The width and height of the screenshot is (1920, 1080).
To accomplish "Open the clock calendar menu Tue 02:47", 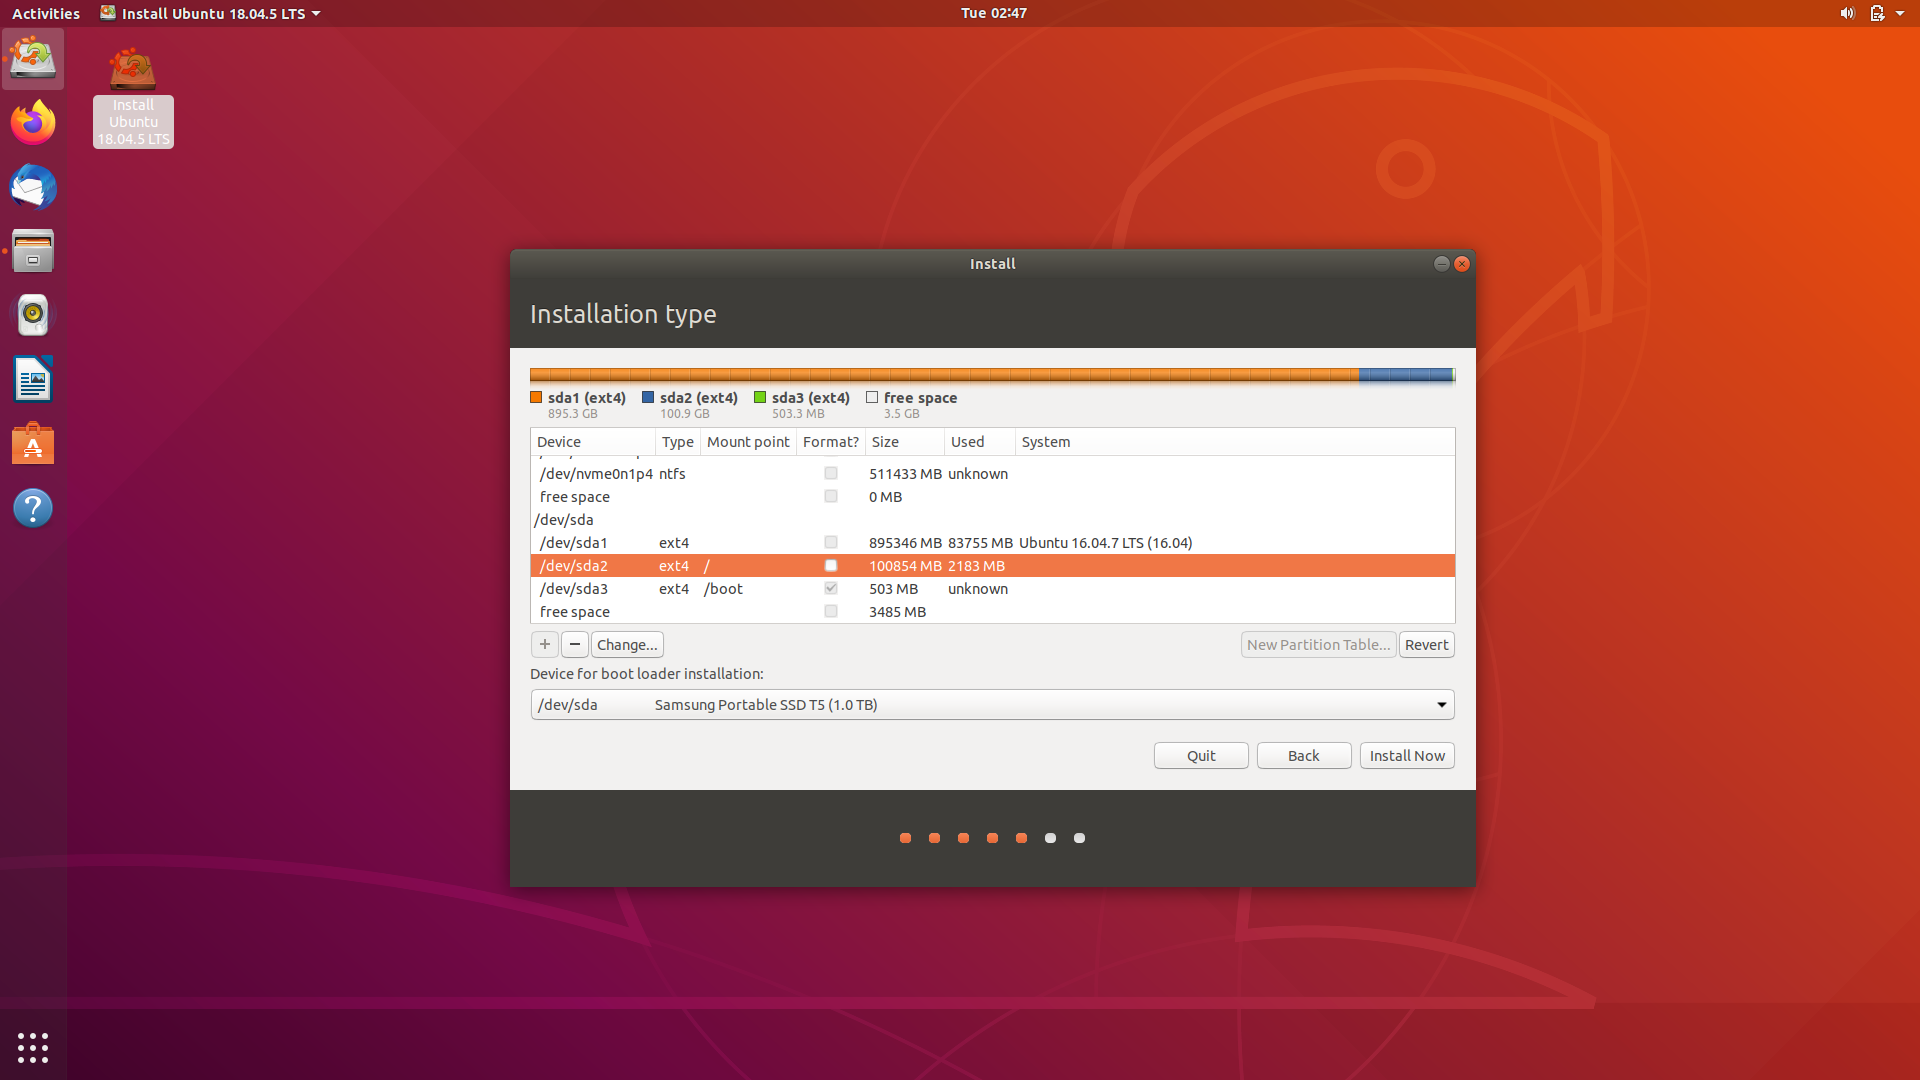I will coord(993,13).
